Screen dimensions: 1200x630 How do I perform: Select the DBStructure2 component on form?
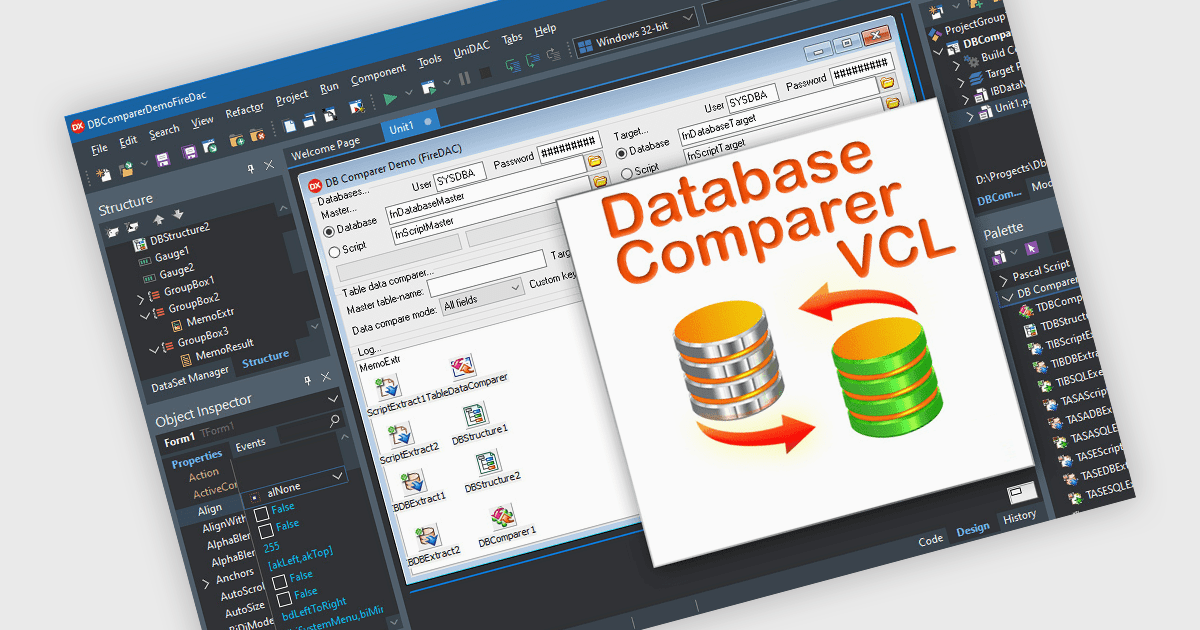tap(487, 462)
